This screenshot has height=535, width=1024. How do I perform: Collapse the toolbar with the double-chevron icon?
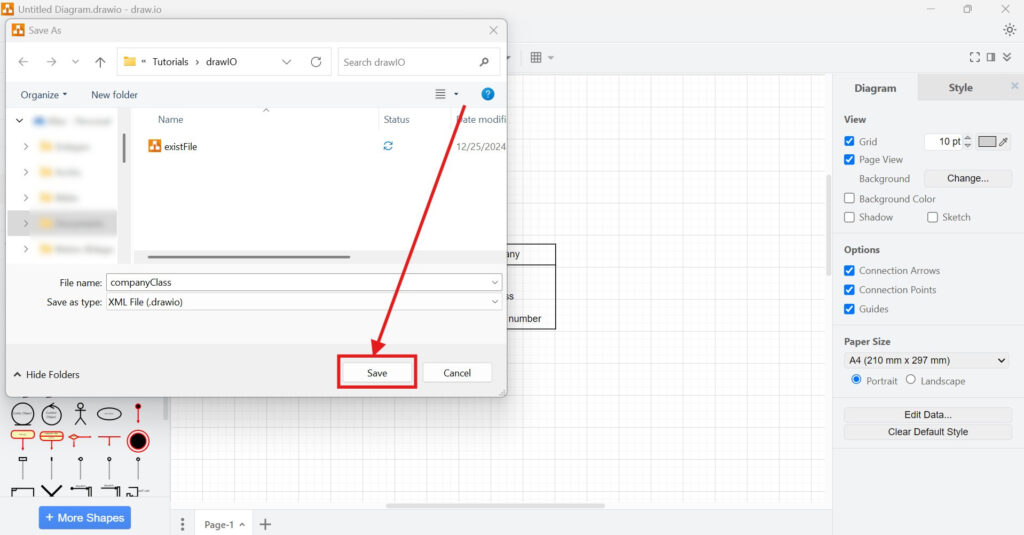(1007, 58)
